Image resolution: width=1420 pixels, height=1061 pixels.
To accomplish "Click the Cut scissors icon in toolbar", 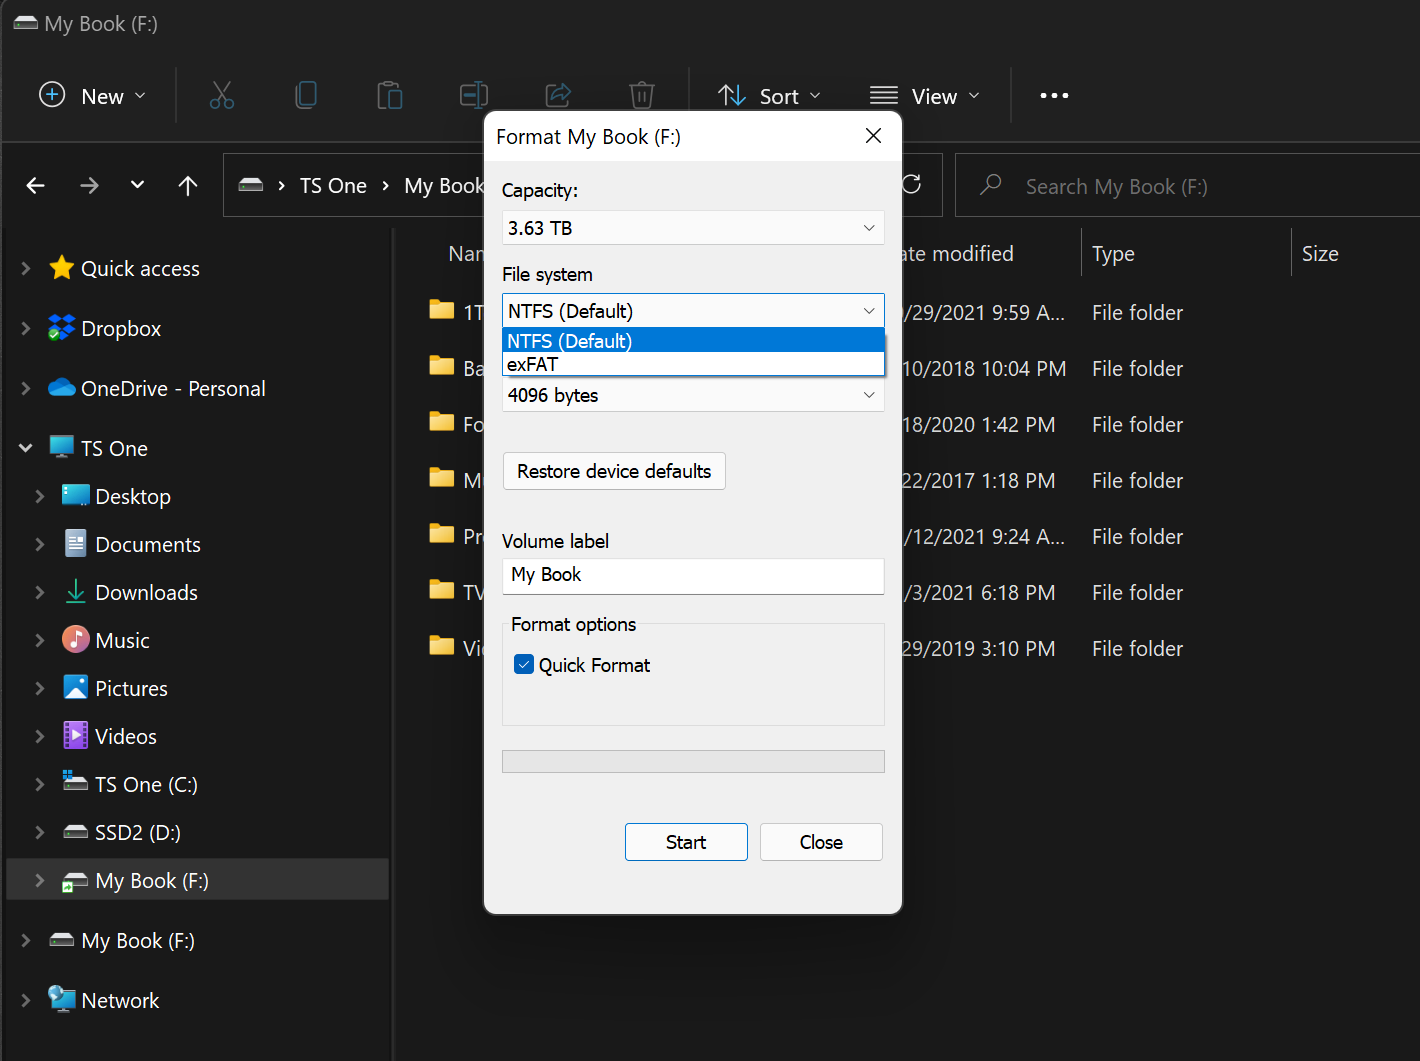I will pyautogui.click(x=222, y=96).
